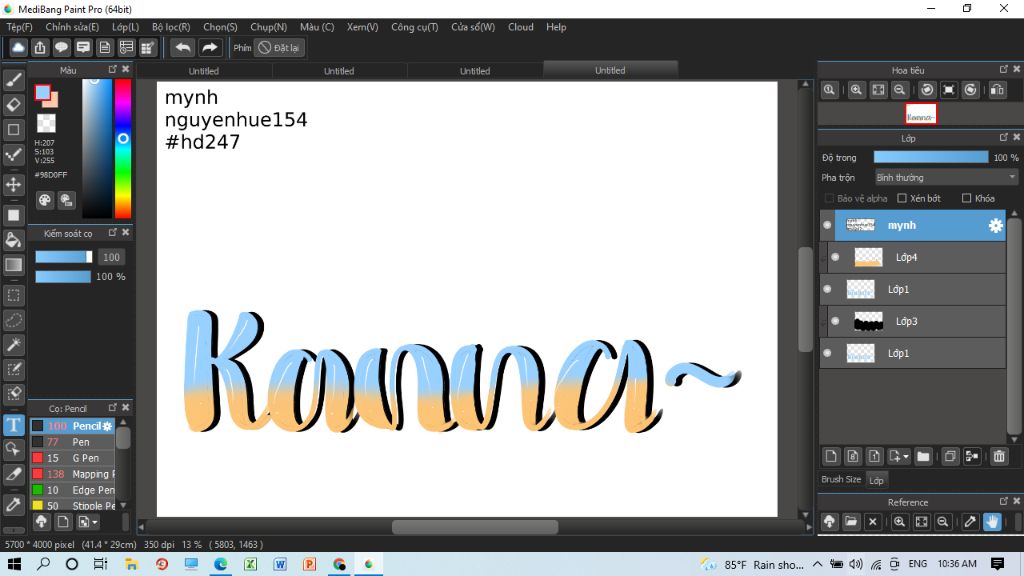The image size is (1024, 576).
Task: Hide the mynh layer
Action: pos(827,225)
